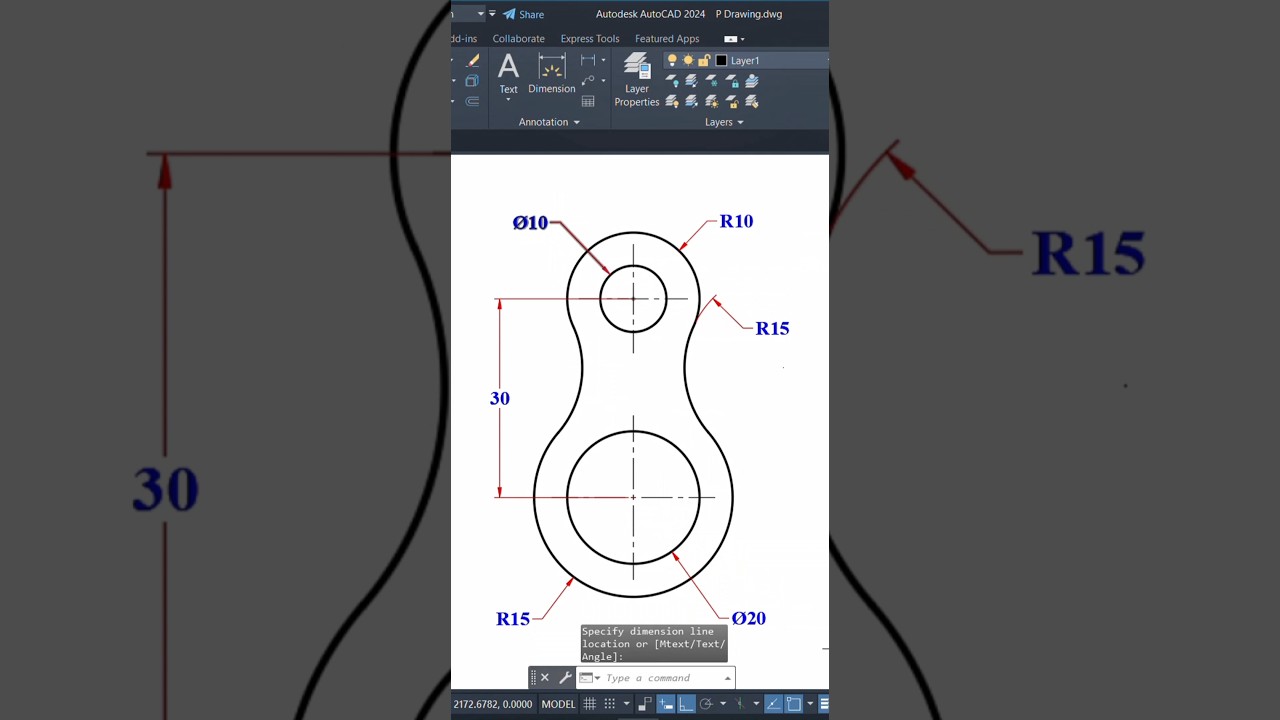Screen dimensions: 1280x720
Task: Toggle Snap mode in status bar
Action: coord(610,704)
